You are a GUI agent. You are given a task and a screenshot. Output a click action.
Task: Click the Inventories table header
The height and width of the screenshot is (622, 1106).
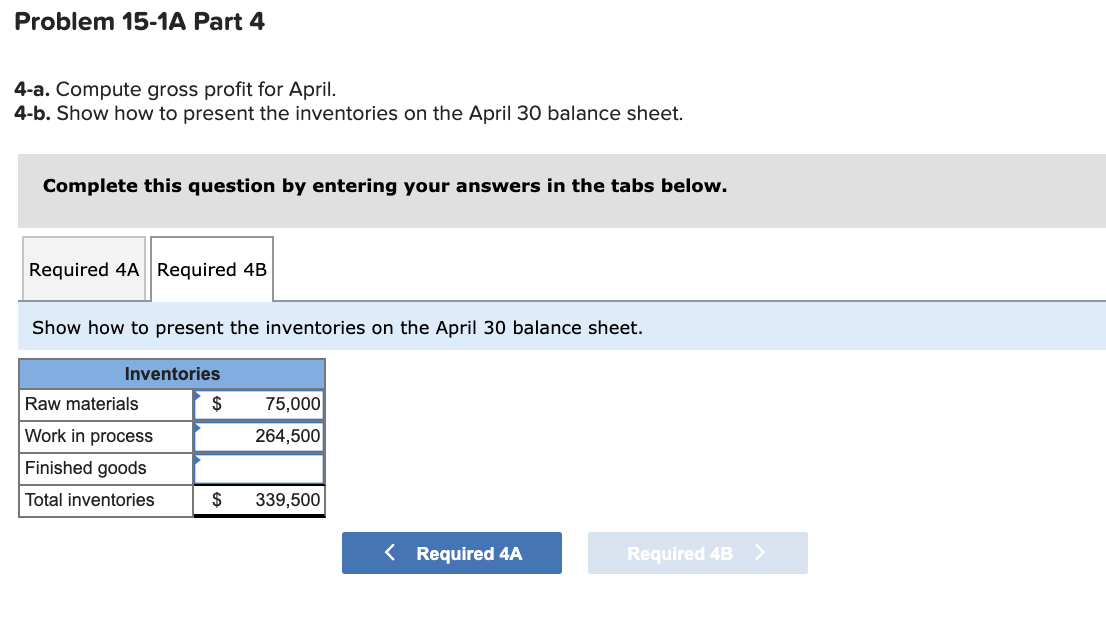tap(172, 373)
